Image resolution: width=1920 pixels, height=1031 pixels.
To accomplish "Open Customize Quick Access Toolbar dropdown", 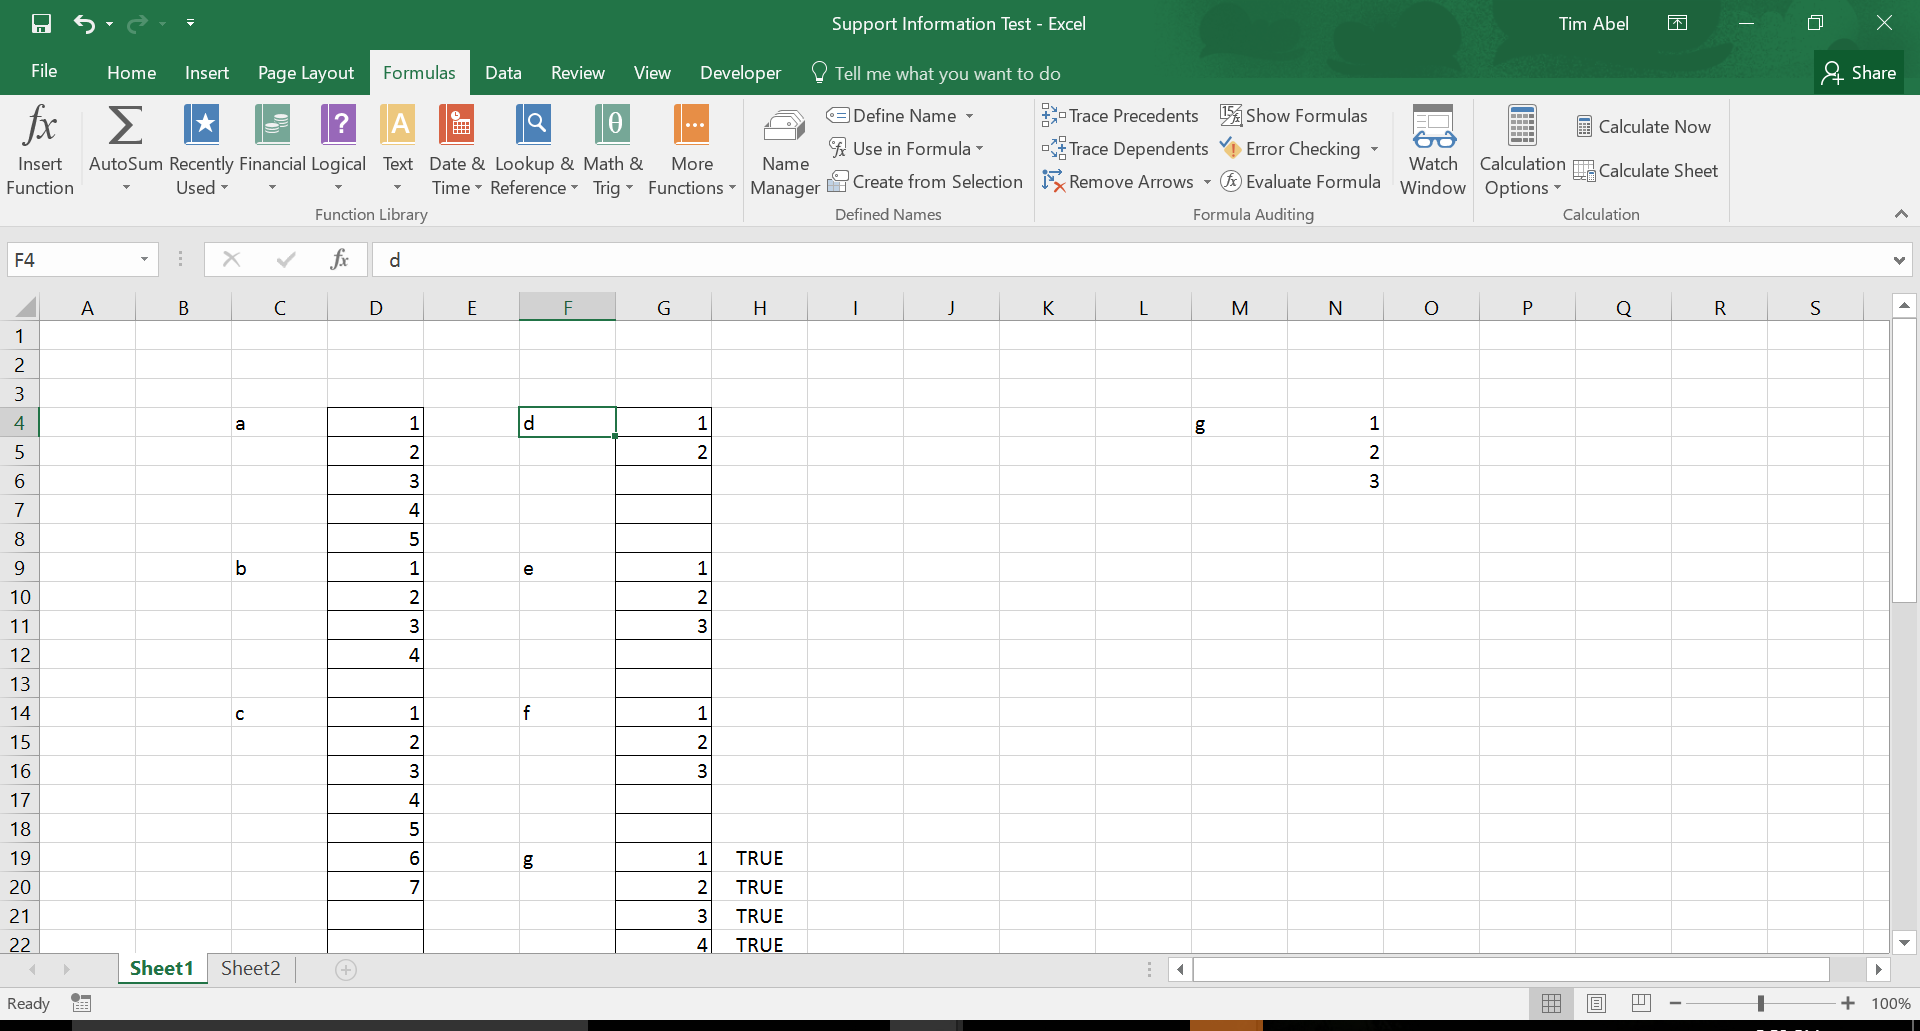I will pos(190,23).
